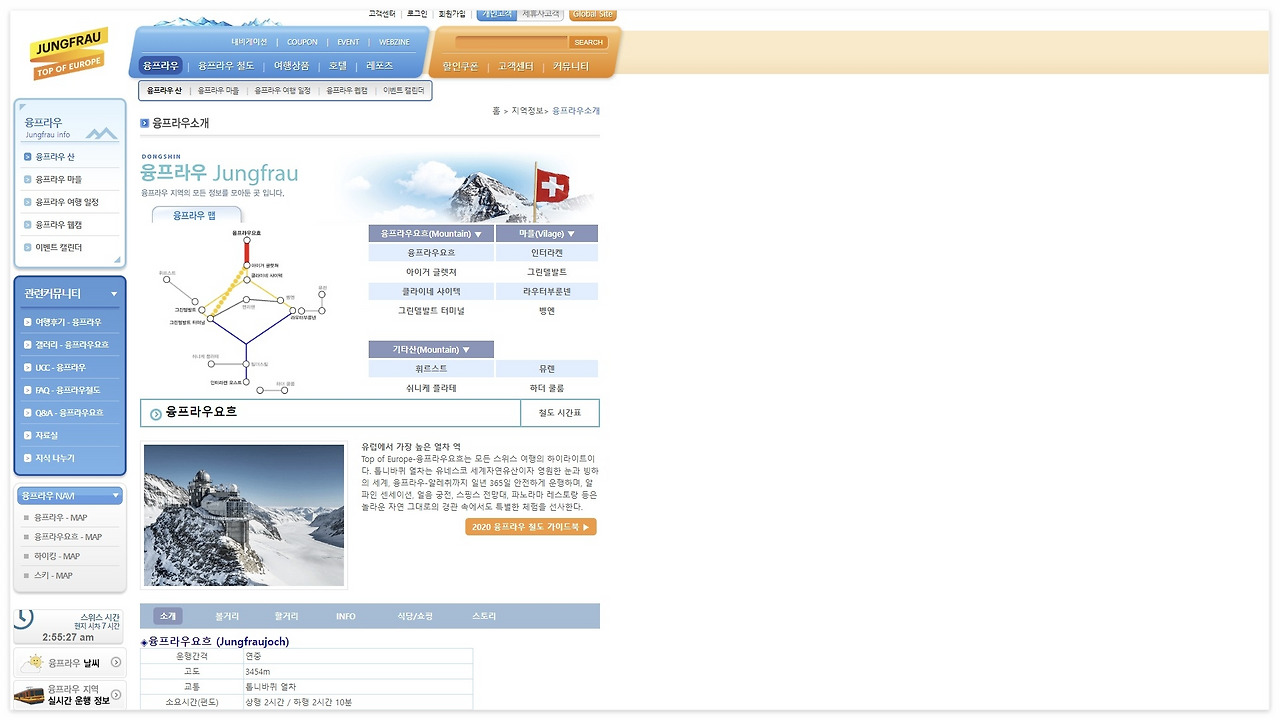Open 이벤트 캘린더 in the submenu bar
This screenshot has width=1280, height=720.
point(404,91)
